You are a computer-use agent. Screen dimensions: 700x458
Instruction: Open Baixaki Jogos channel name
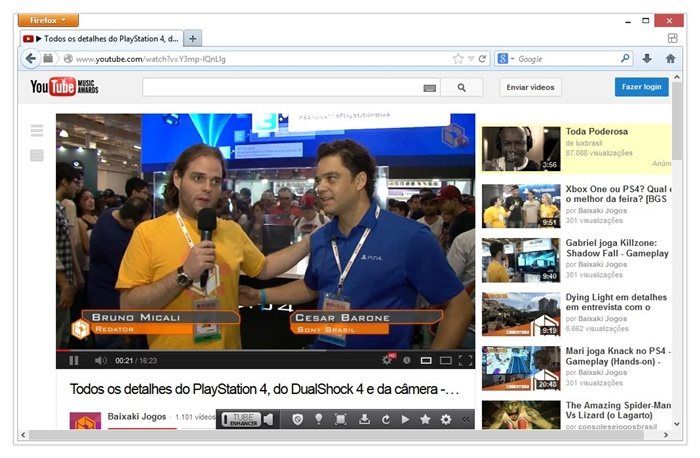[137, 416]
